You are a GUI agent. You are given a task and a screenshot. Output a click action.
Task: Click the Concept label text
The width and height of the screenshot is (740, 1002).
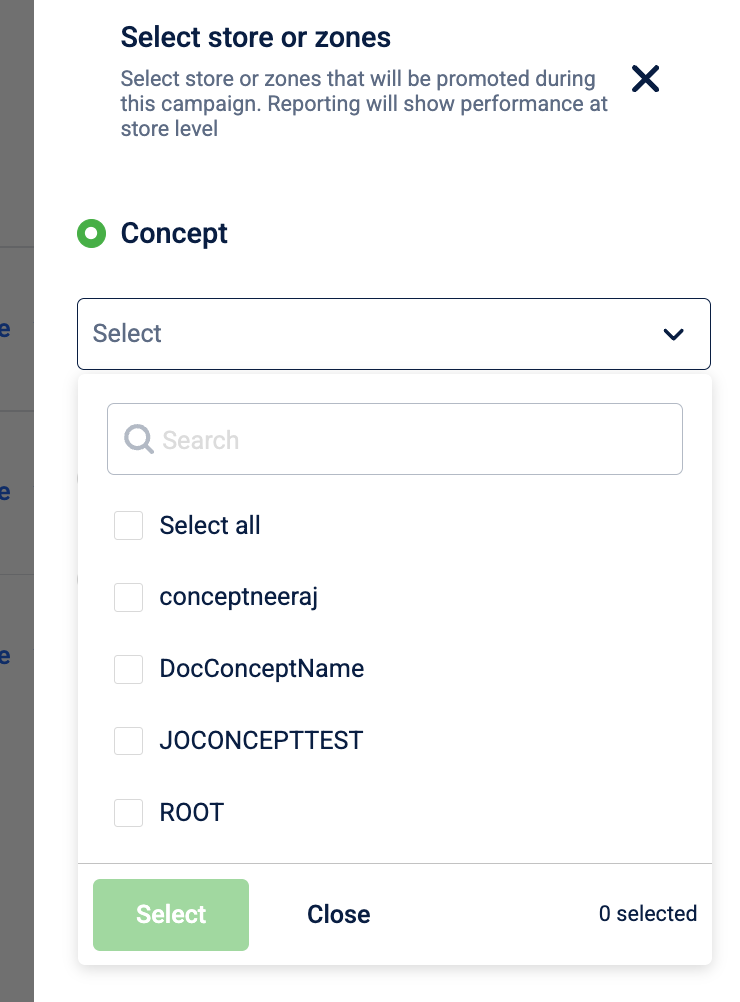174,234
